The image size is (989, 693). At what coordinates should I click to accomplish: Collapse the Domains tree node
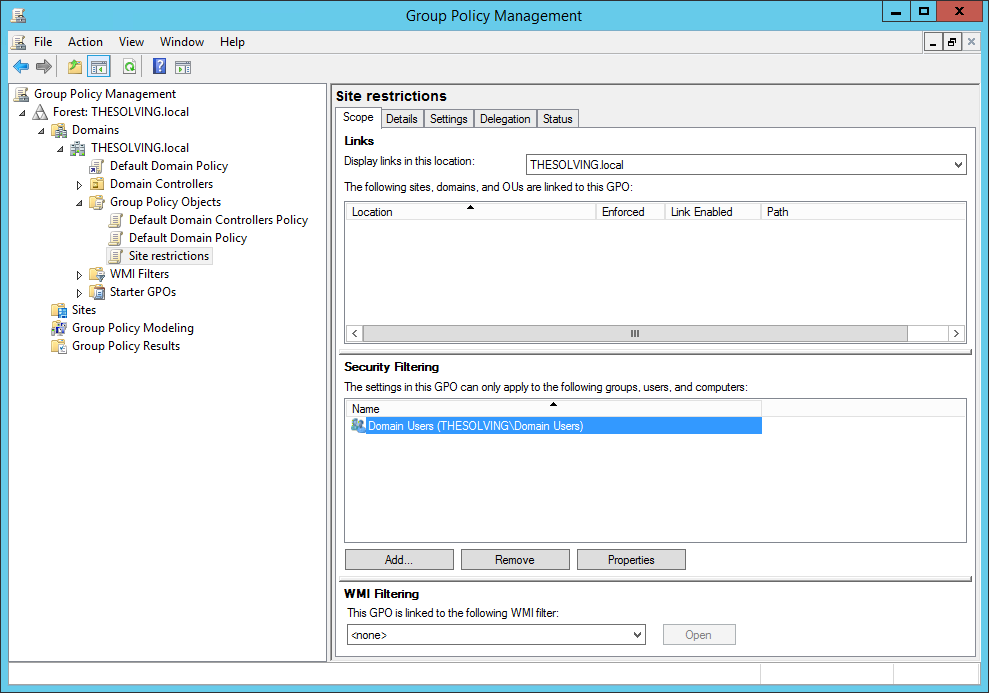pyautogui.click(x=41, y=131)
